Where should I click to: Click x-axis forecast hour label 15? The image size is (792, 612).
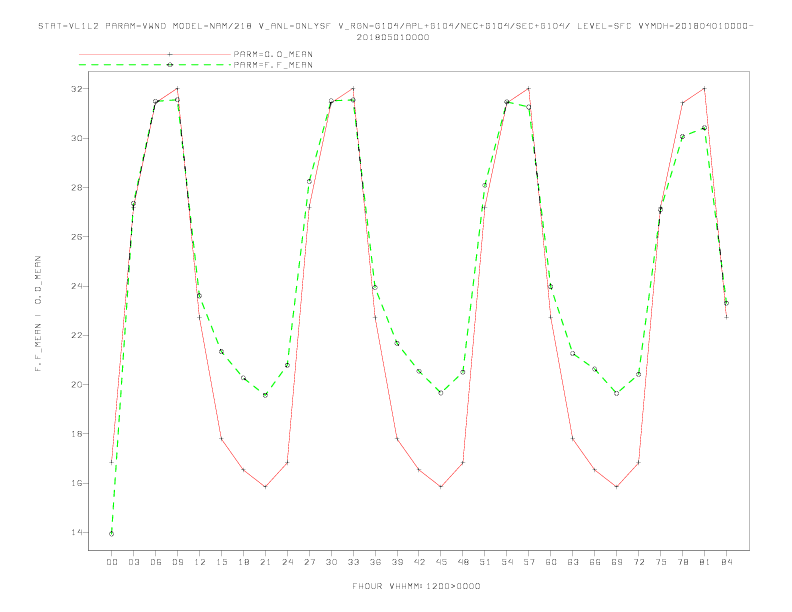click(221, 562)
